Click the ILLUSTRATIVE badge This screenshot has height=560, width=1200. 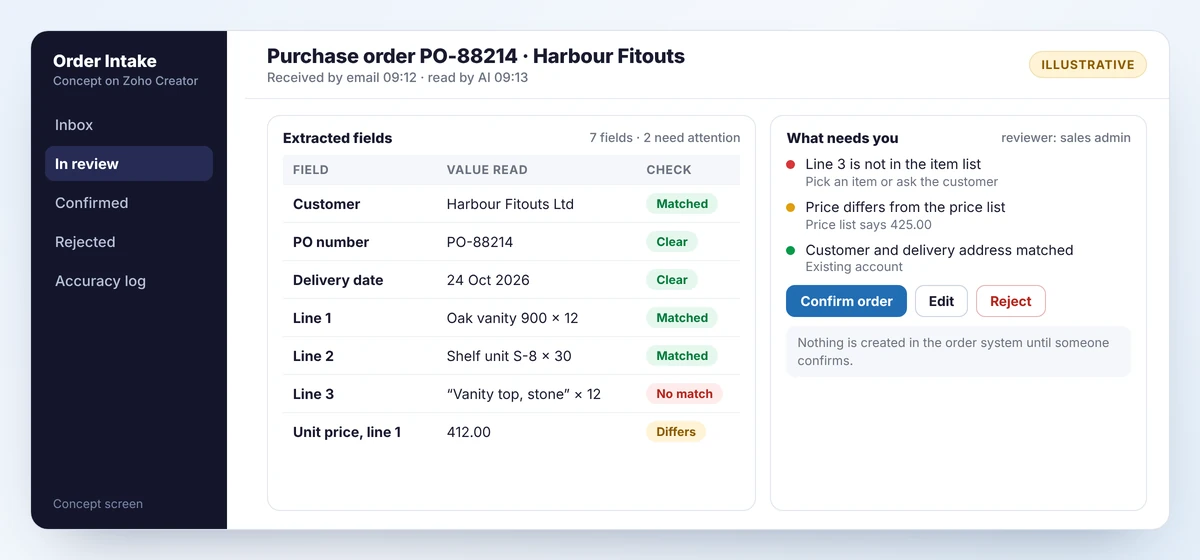(1088, 65)
